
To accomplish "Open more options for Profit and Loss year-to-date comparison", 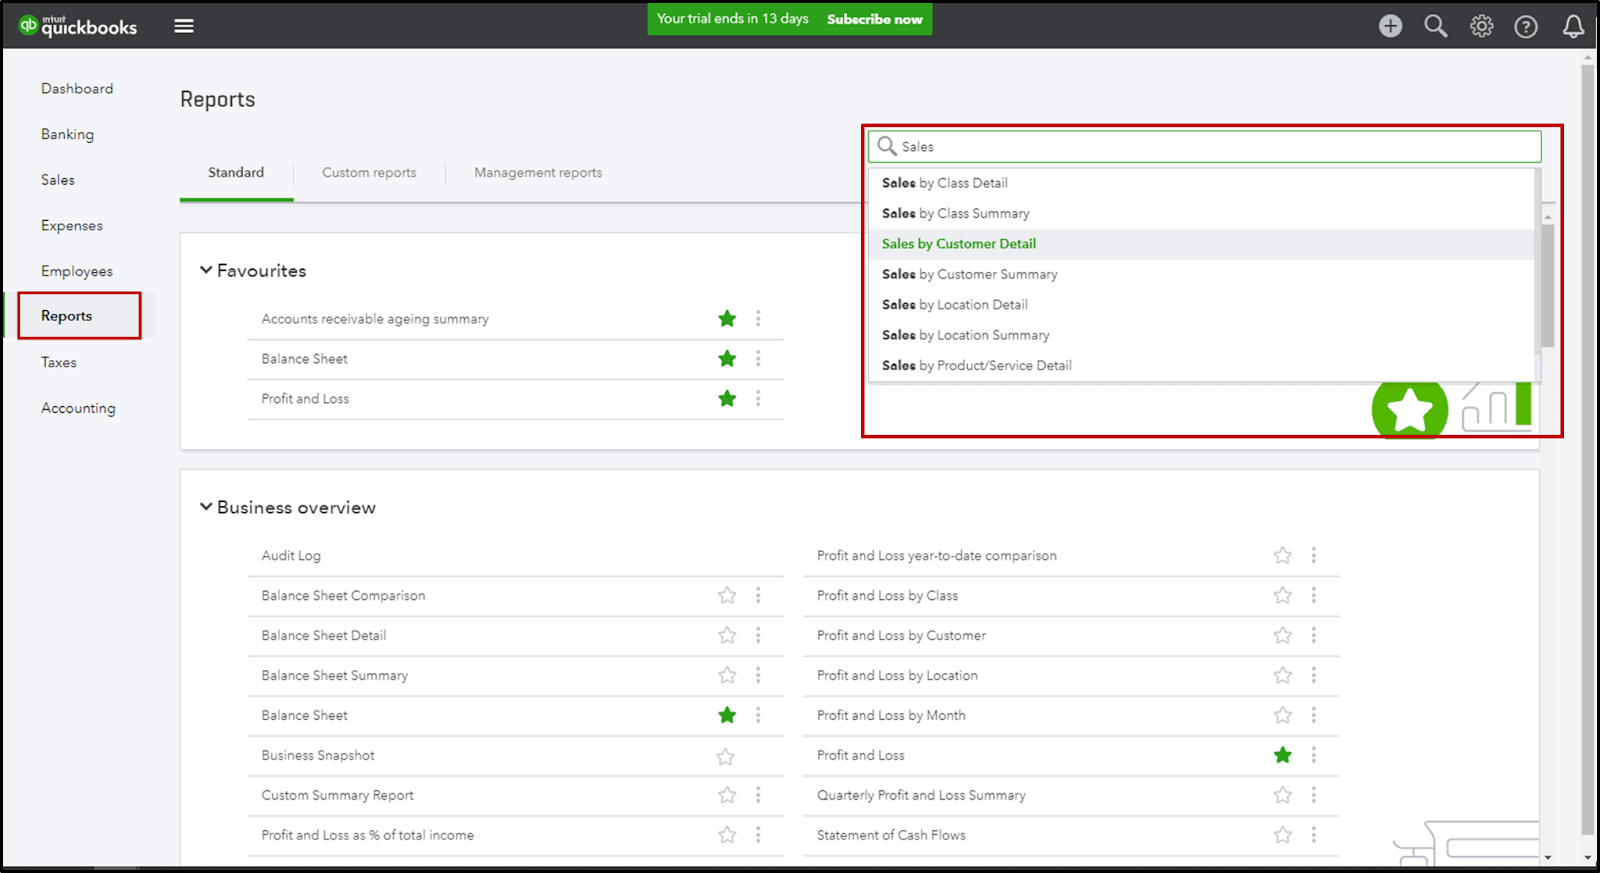I will (x=1314, y=555).
